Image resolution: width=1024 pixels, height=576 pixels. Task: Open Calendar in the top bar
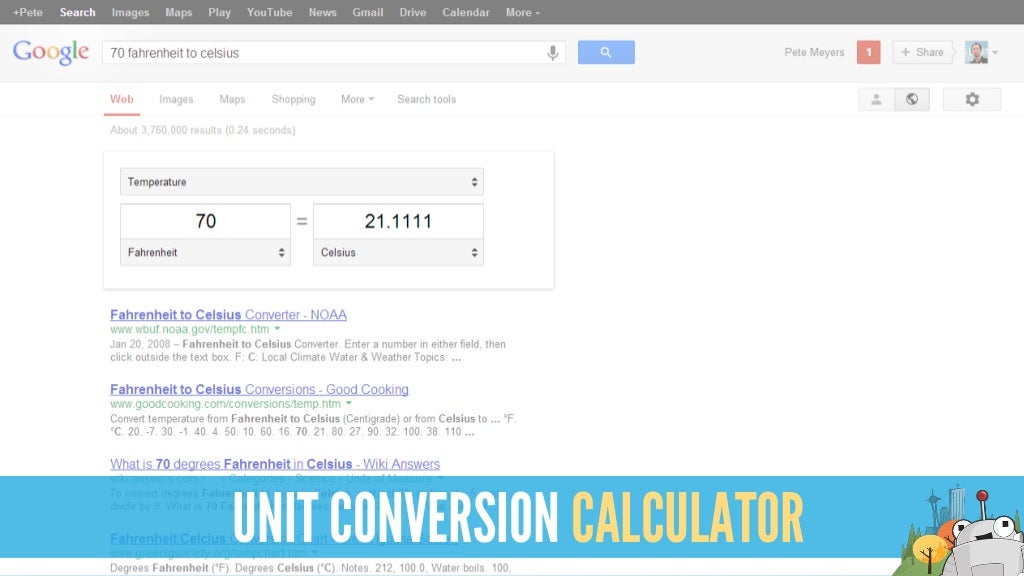tap(466, 12)
